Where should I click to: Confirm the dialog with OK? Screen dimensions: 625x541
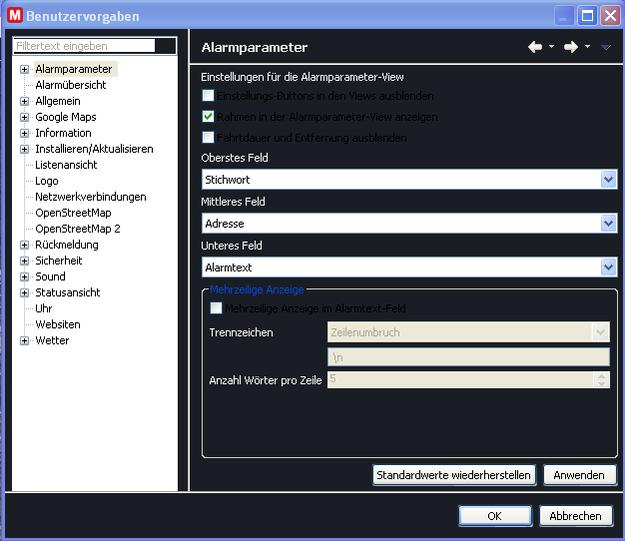click(494, 516)
